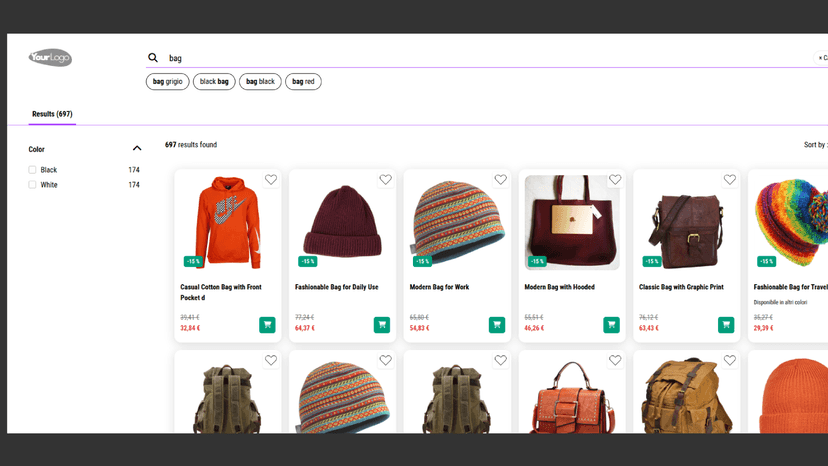Add Classic Bag with Graphic Print to cart

(726, 324)
